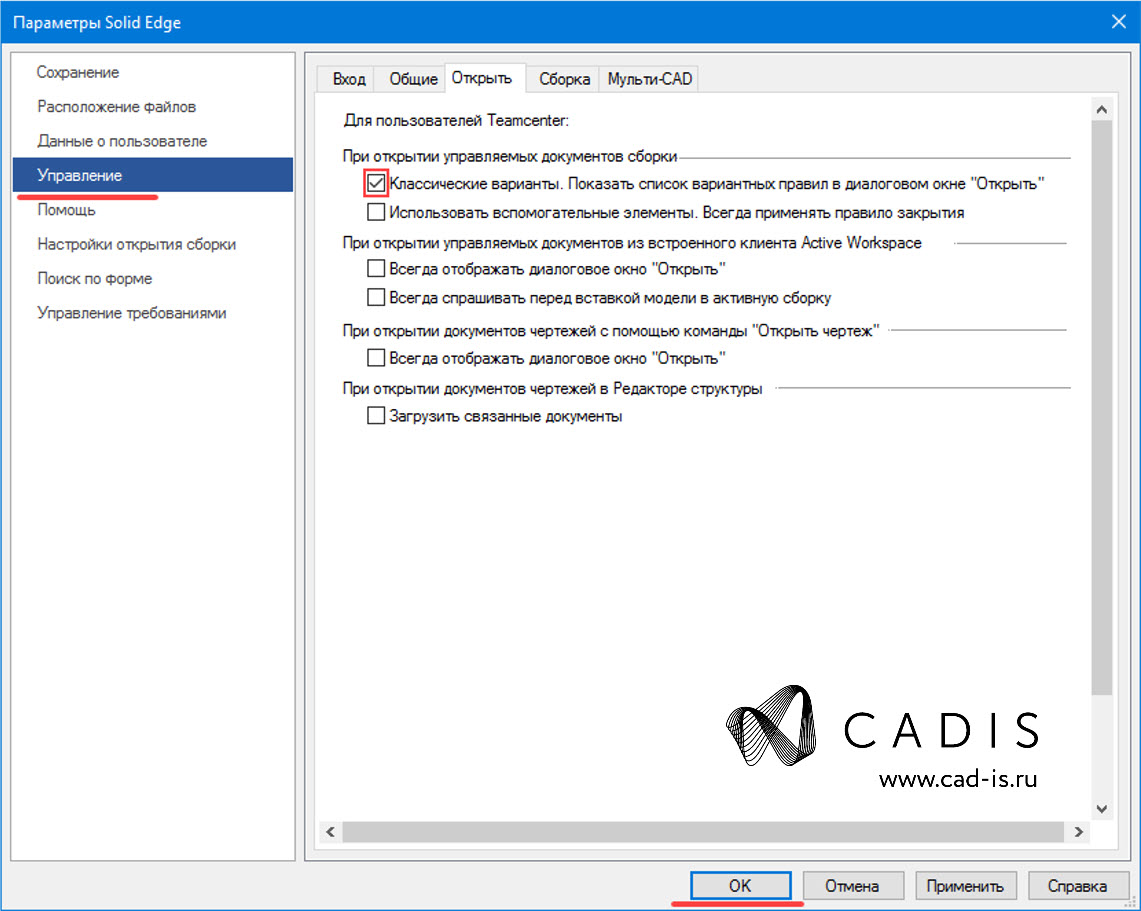Image resolution: width=1141 pixels, height=911 pixels.
Task: Enable Загрузить связанные документы checkbox
Action: [375, 415]
